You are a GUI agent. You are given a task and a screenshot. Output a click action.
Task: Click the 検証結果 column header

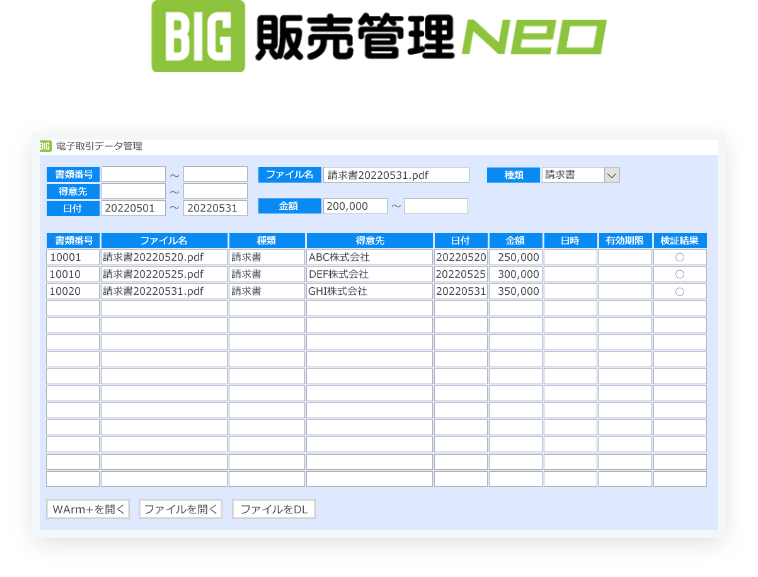[x=680, y=241]
